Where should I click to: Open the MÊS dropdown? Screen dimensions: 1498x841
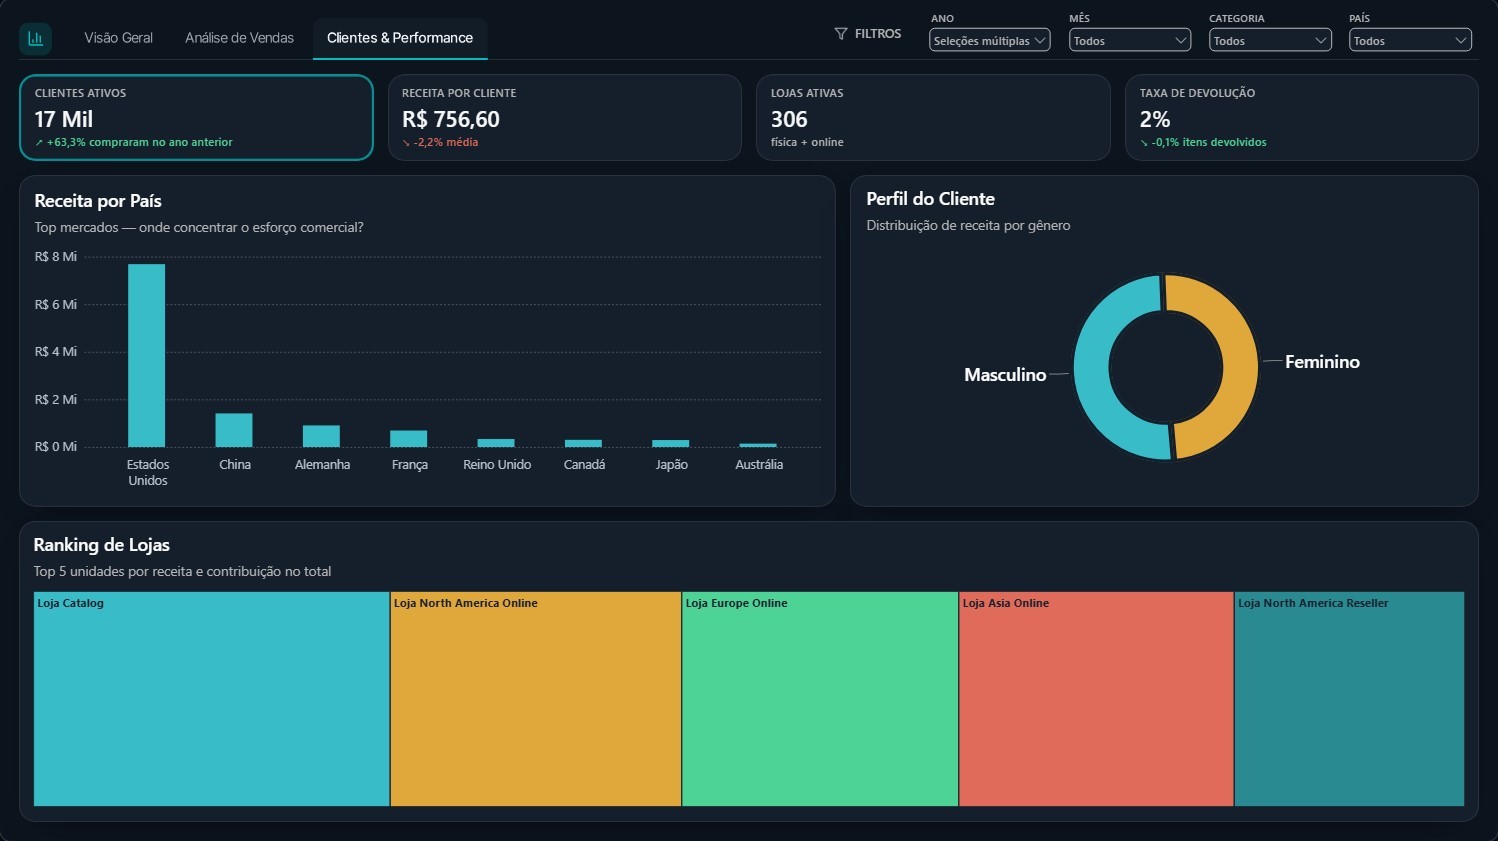coord(1130,41)
